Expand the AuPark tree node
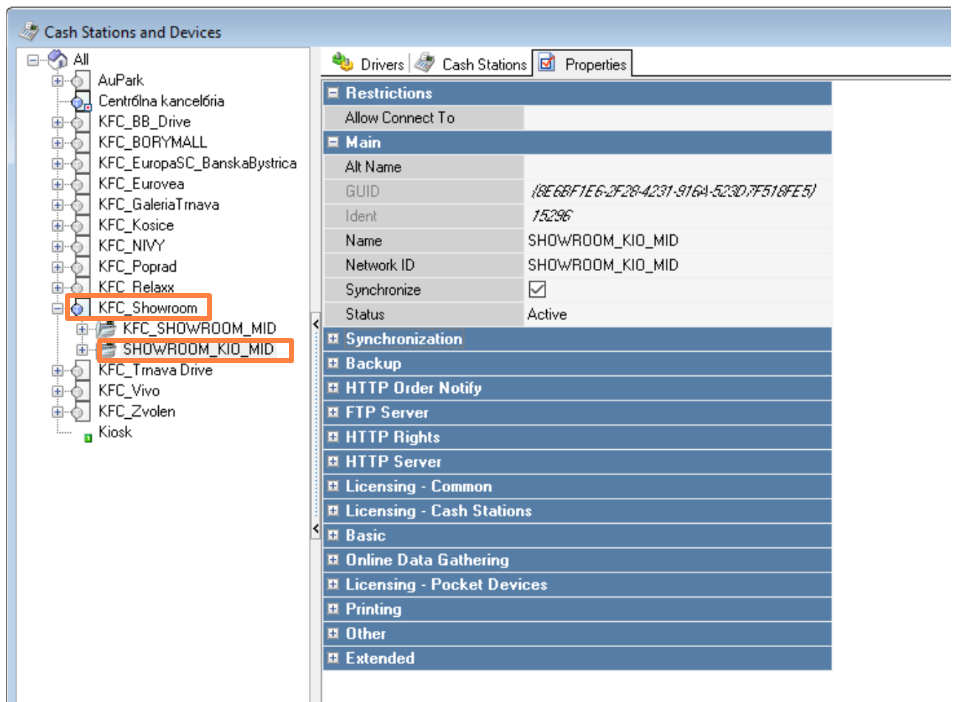The width and height of the screenshot is (958, 702). 57,81
